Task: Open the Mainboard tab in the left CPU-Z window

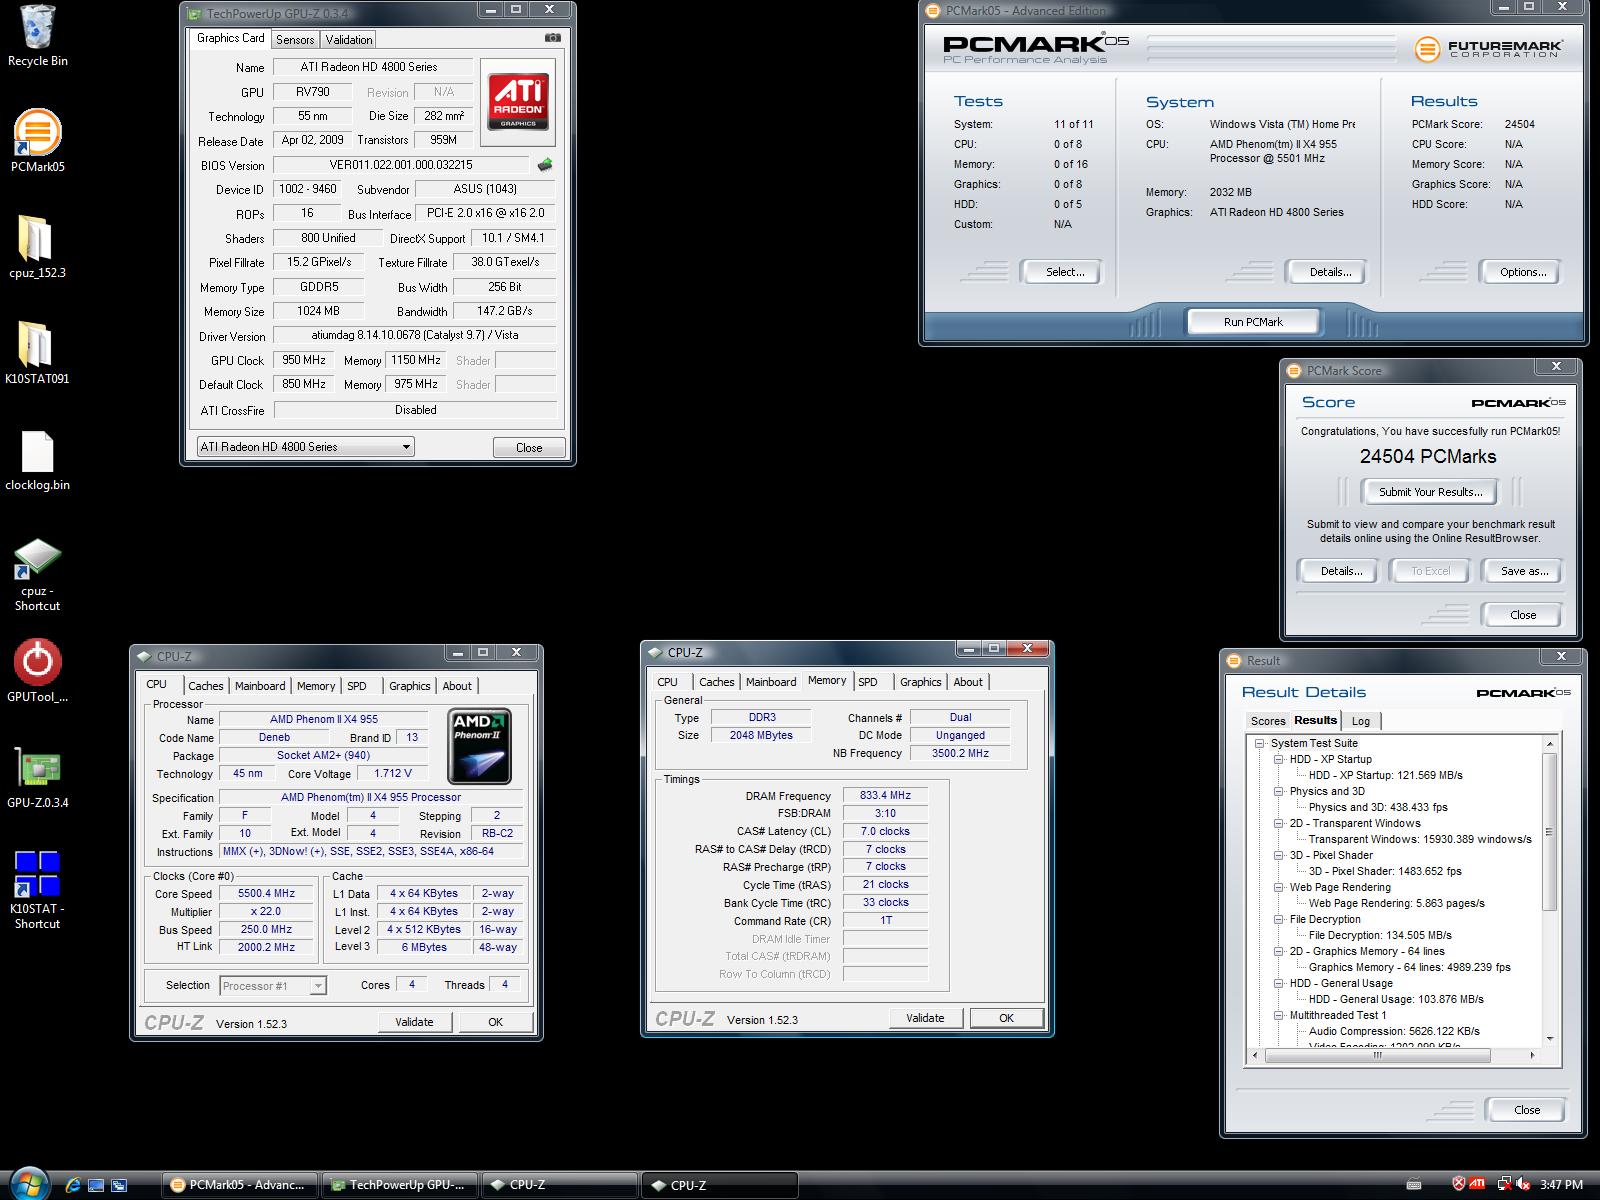Action: pyautogui.click(x=260, y=686)
